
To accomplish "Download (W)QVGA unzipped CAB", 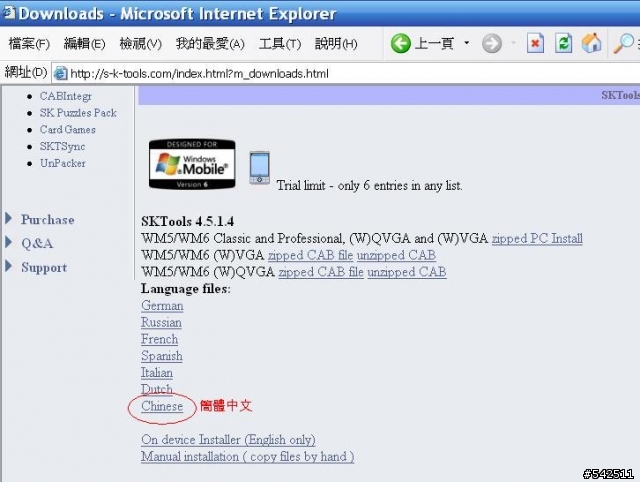I will pyautogui.click(x=407, y=272).
